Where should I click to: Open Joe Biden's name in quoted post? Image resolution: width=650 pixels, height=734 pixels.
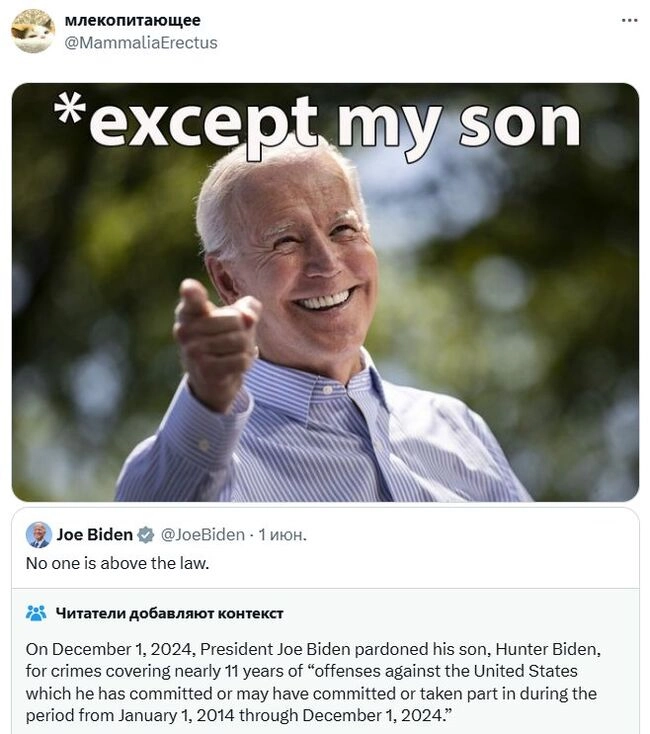(94, 535)
